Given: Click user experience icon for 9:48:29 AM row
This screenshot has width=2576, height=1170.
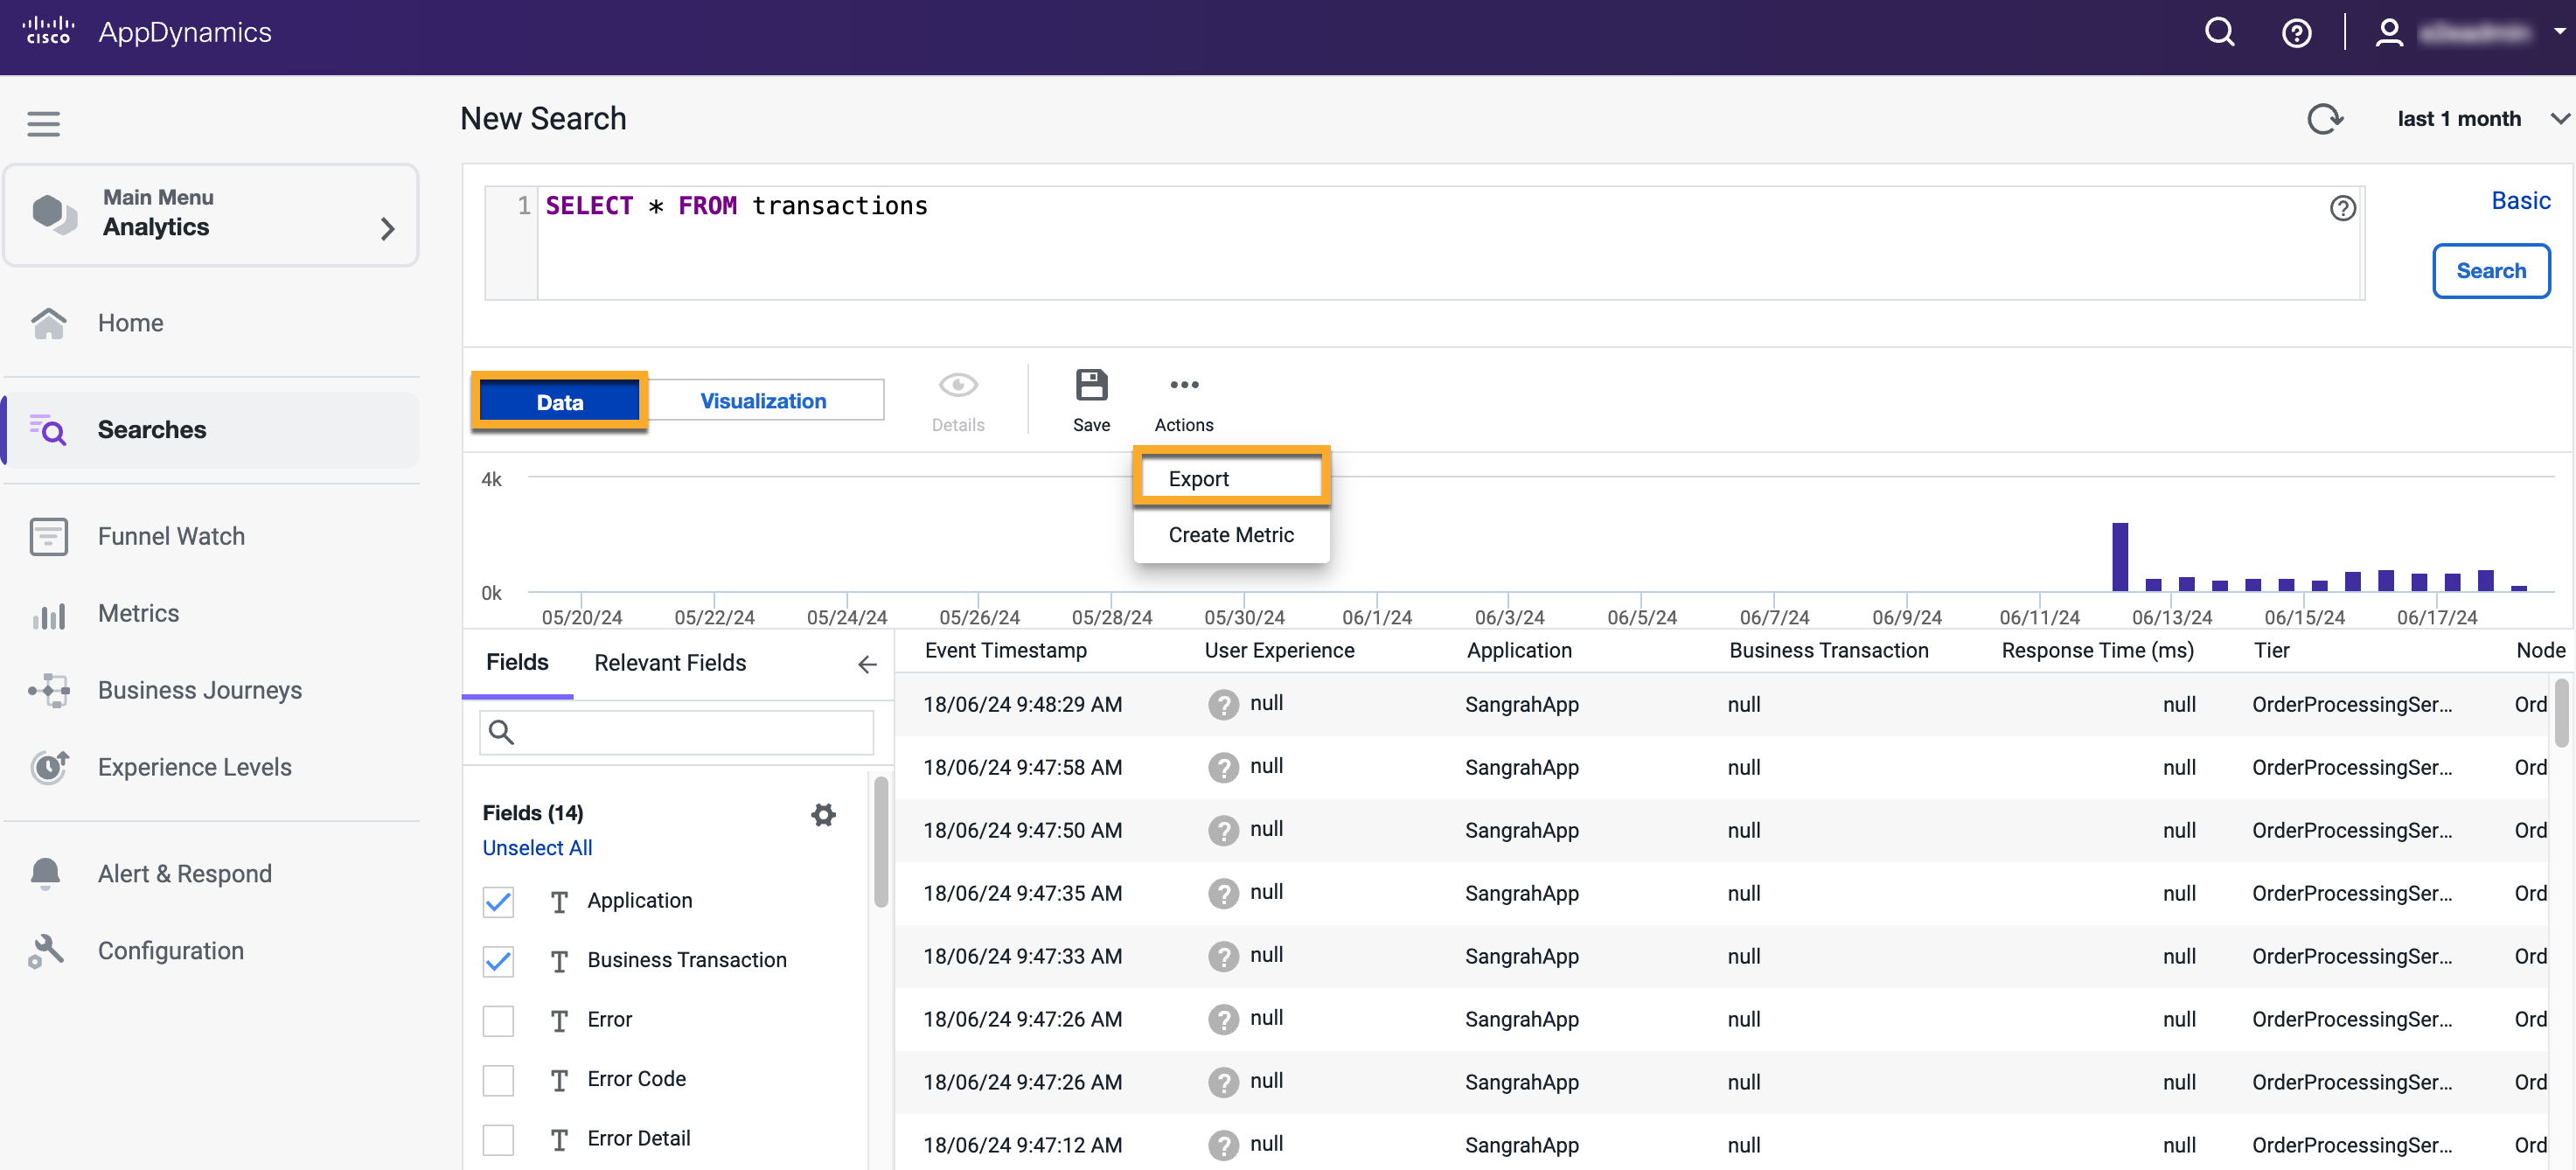Looking at the screenshot, I should pyautogui.click(x=1223, y=704).
